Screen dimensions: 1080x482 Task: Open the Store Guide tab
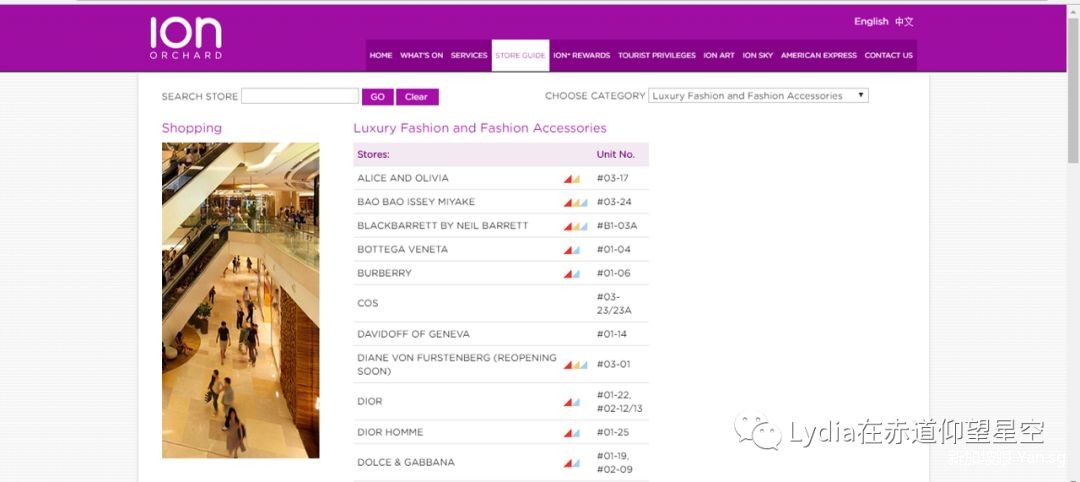pos(520,56)
